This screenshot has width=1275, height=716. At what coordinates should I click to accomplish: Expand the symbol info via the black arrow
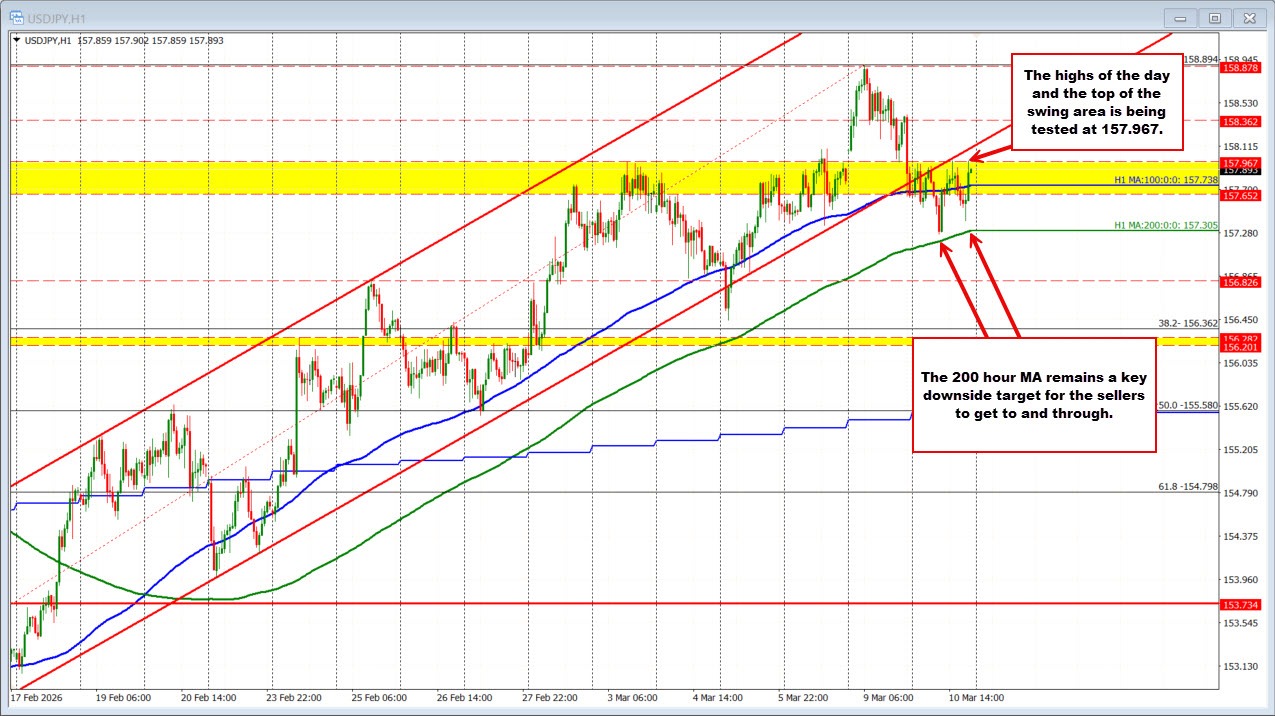click(16, 40)
